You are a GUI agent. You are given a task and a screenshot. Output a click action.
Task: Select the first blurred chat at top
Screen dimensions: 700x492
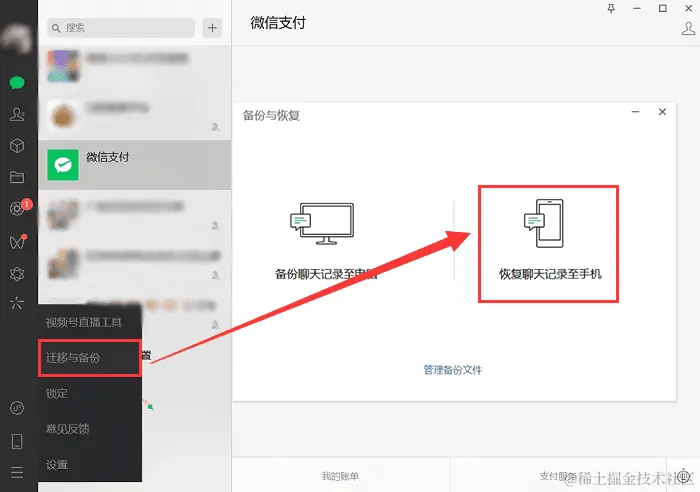(x=135, y=66)
